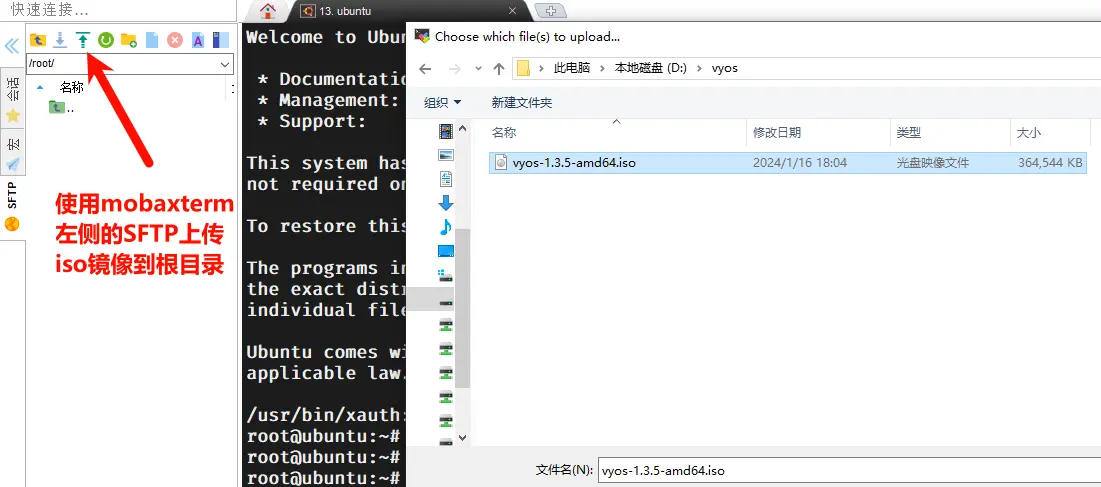
Task: Open the remote path /root/ dropdown
Action: (225, 64)
